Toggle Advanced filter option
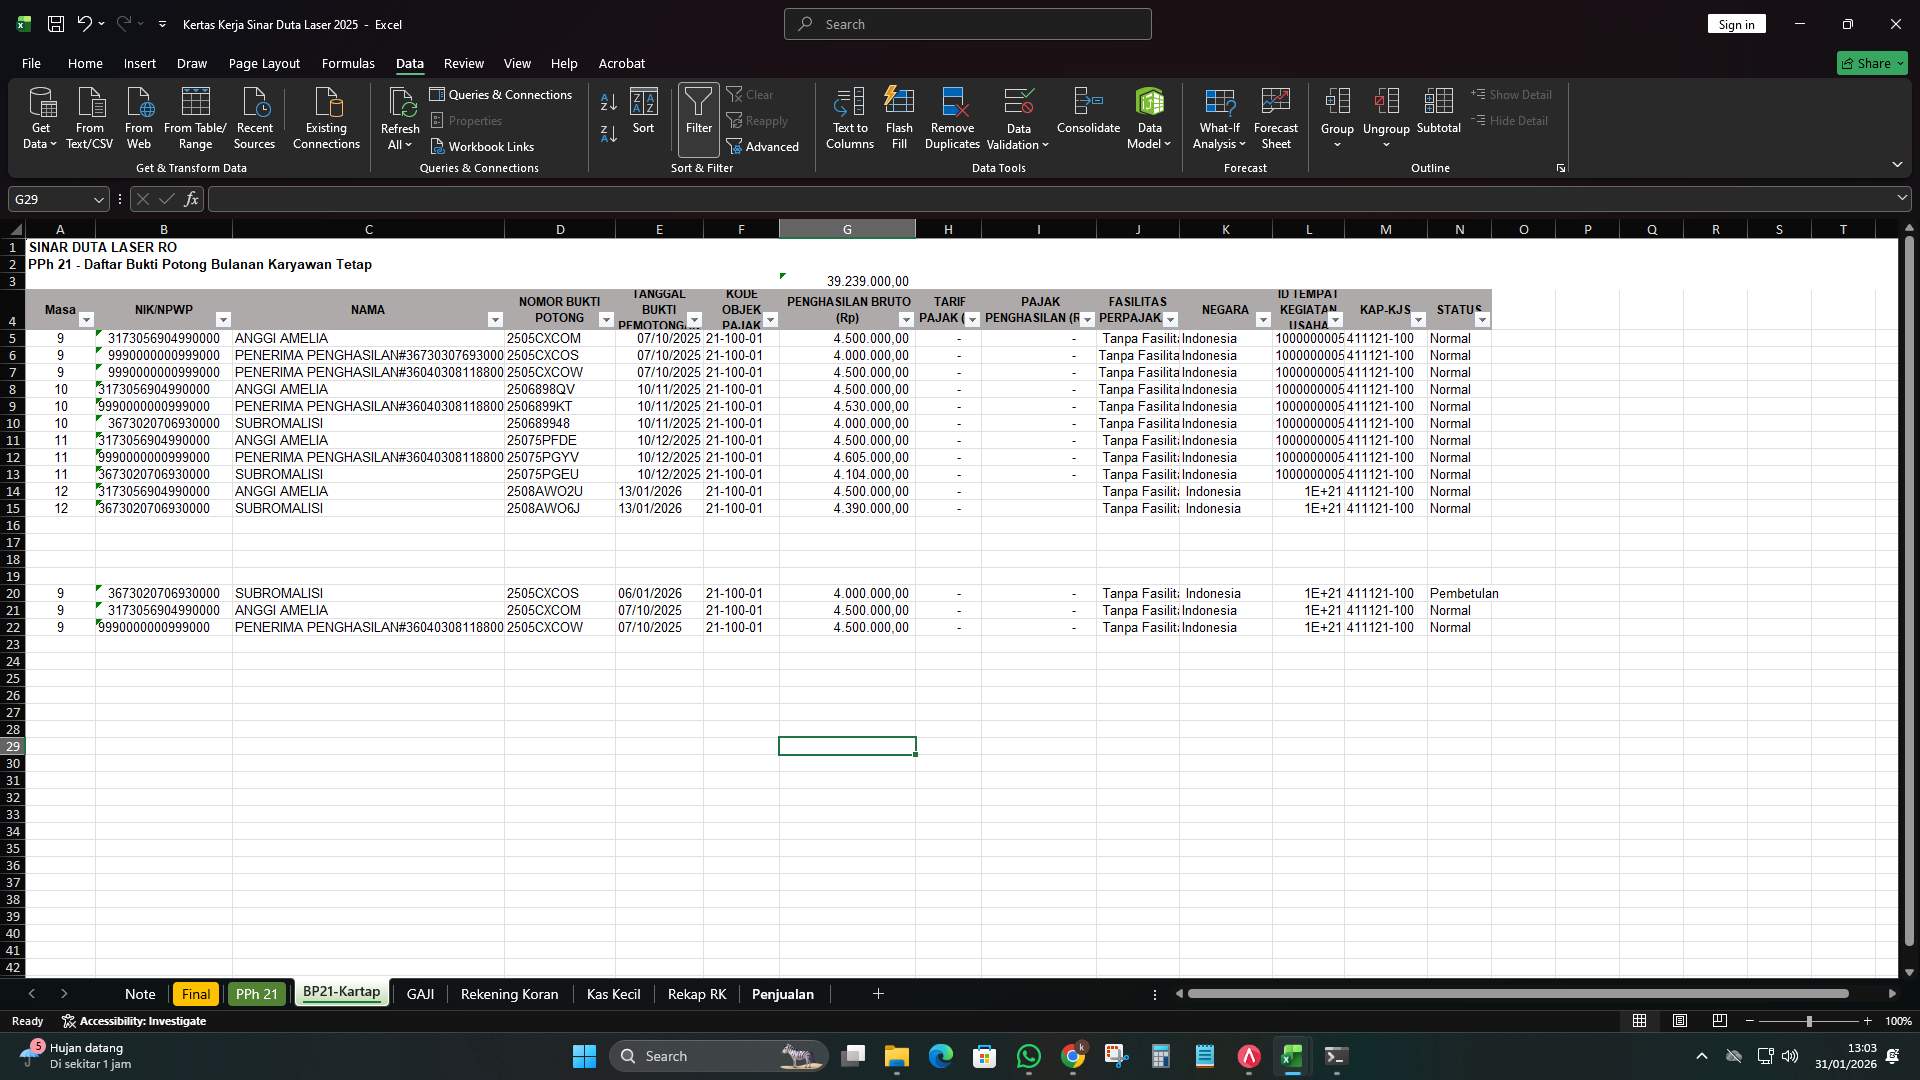 pyautogui.click(x=763, y=146)
